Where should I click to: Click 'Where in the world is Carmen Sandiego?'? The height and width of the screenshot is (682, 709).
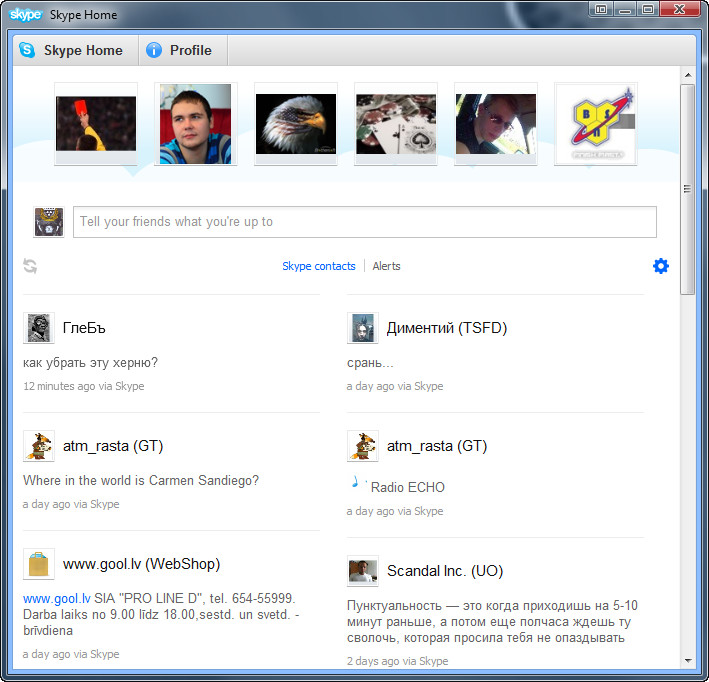point(141,480)
